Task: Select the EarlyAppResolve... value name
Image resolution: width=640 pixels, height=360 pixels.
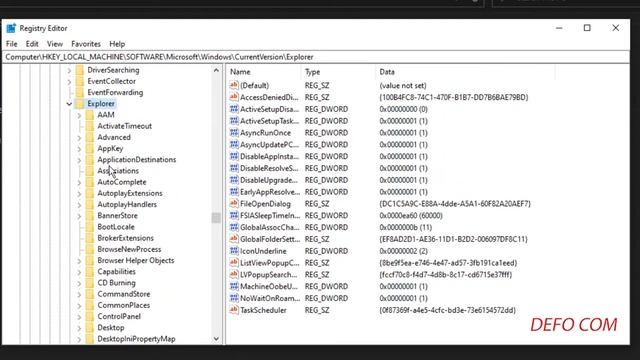Action: coord(270,192)
